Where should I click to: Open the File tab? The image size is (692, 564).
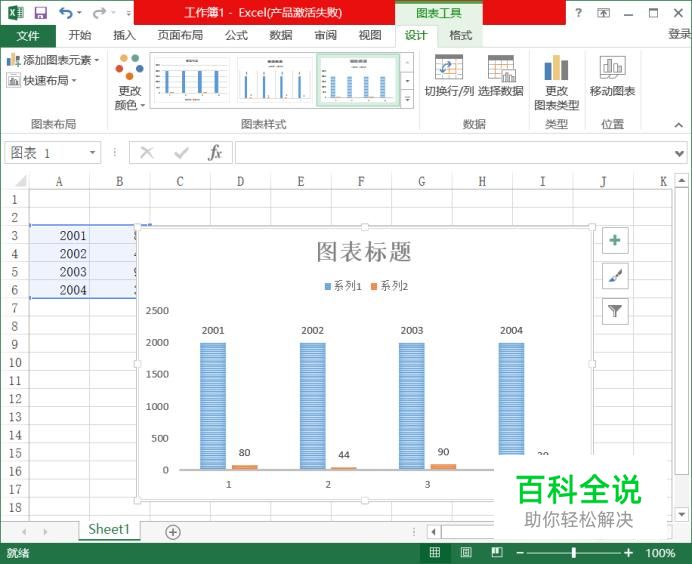28,35
